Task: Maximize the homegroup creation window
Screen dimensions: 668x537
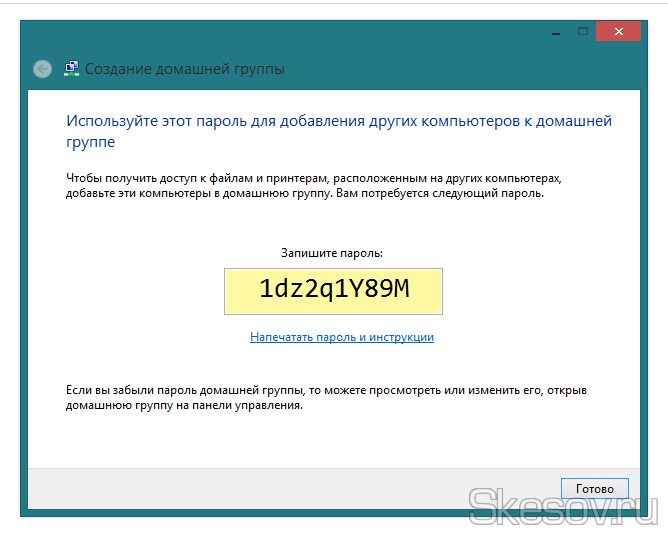Action: coord(583,32)
